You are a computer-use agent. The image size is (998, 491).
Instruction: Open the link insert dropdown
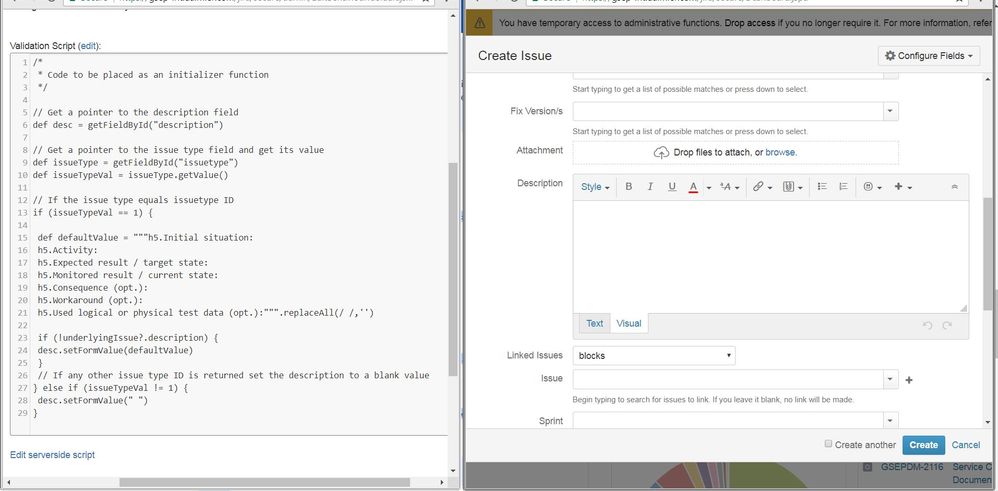(762, 187)
